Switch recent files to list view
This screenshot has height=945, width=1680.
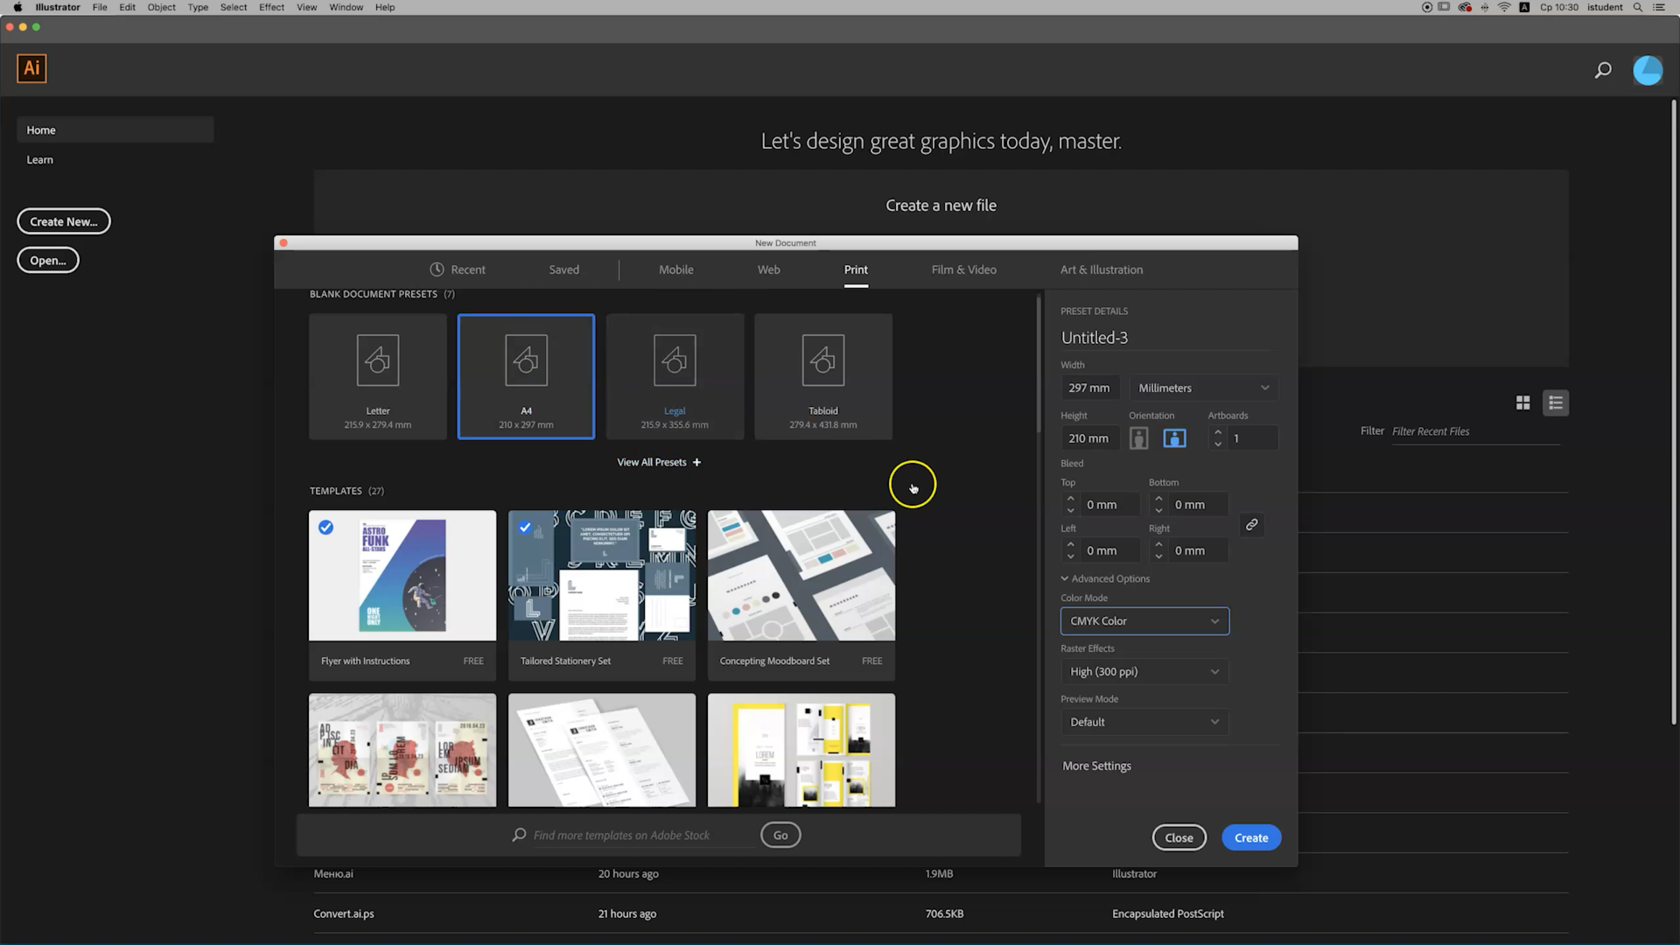(x=1555, y=402)
